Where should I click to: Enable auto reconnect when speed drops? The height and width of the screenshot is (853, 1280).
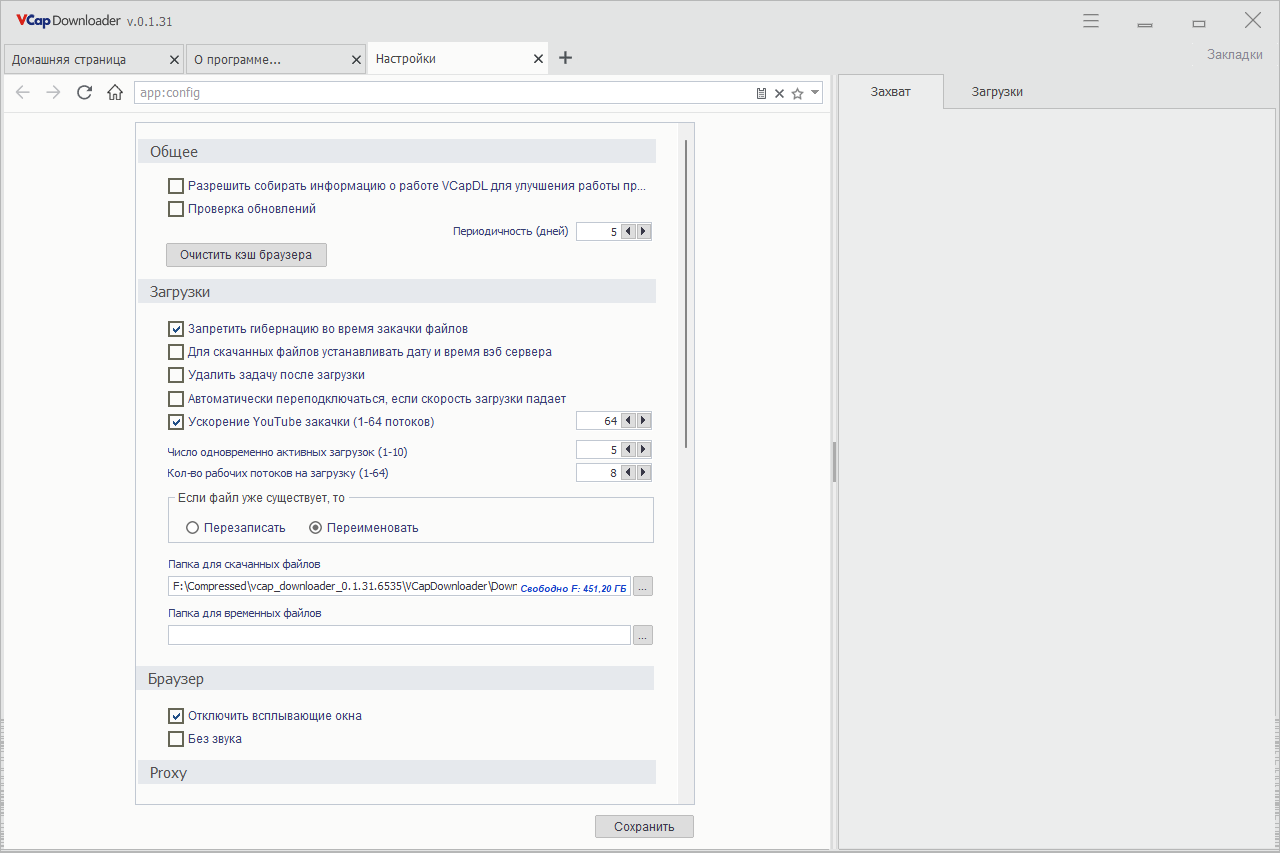[176, 399]
